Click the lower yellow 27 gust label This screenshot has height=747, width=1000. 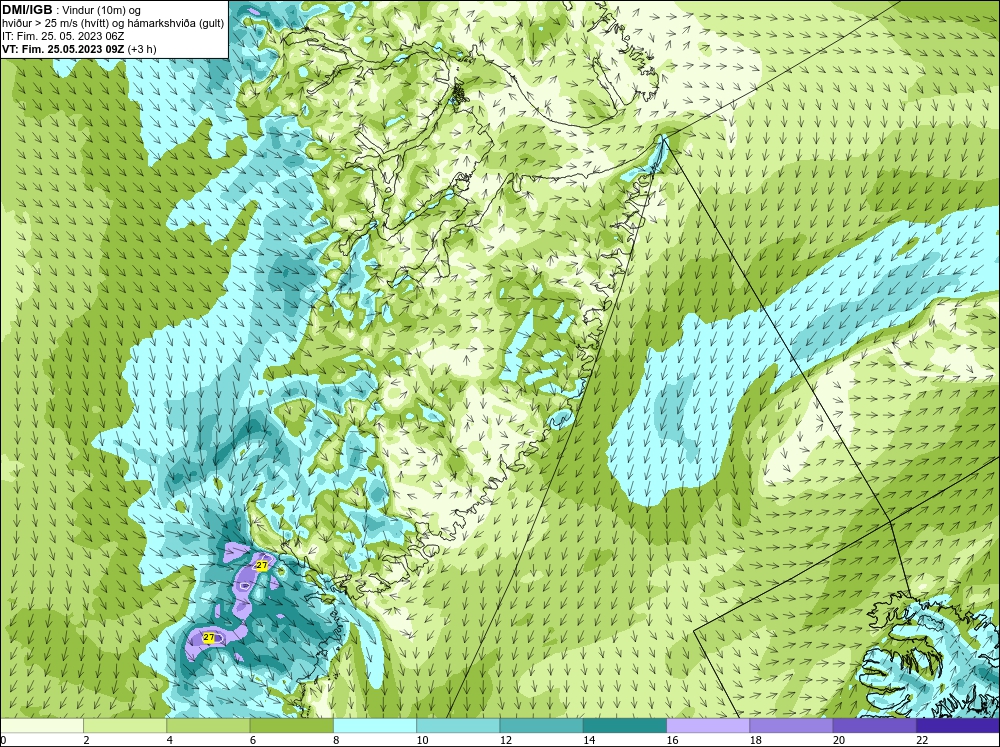209,637
